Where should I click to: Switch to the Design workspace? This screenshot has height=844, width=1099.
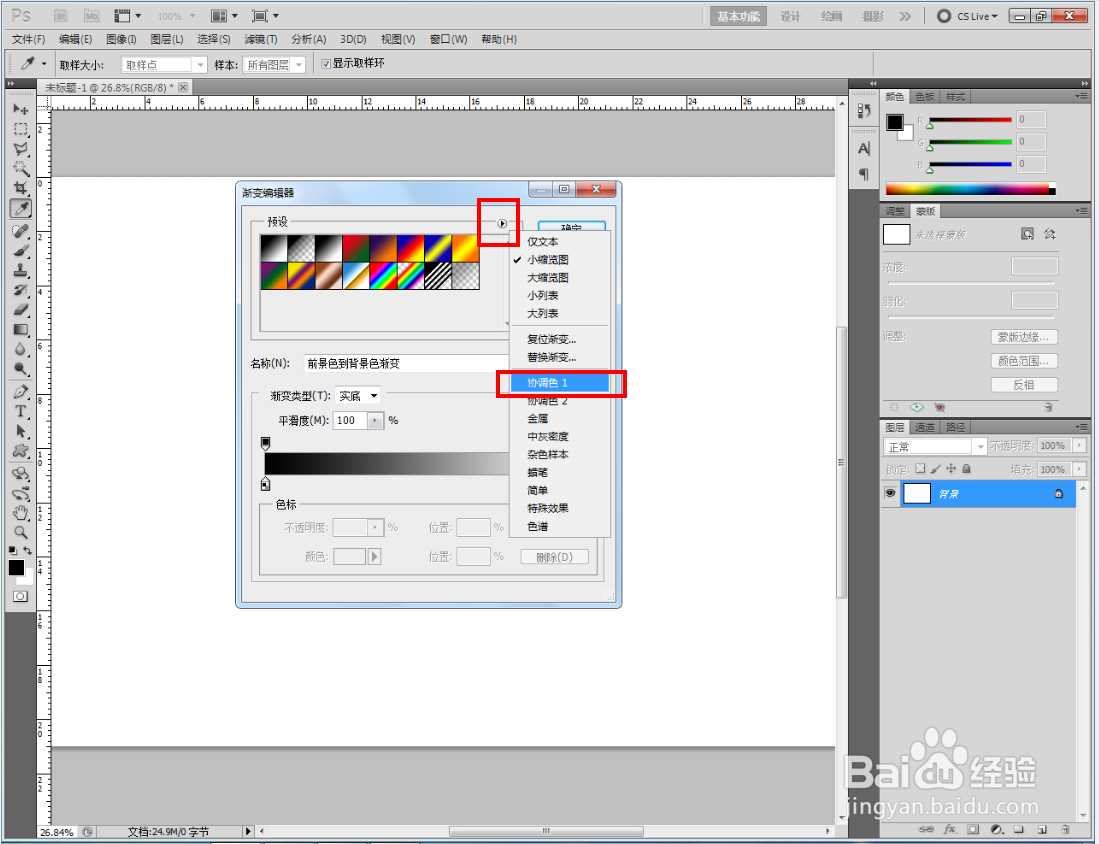pos(791,16)
